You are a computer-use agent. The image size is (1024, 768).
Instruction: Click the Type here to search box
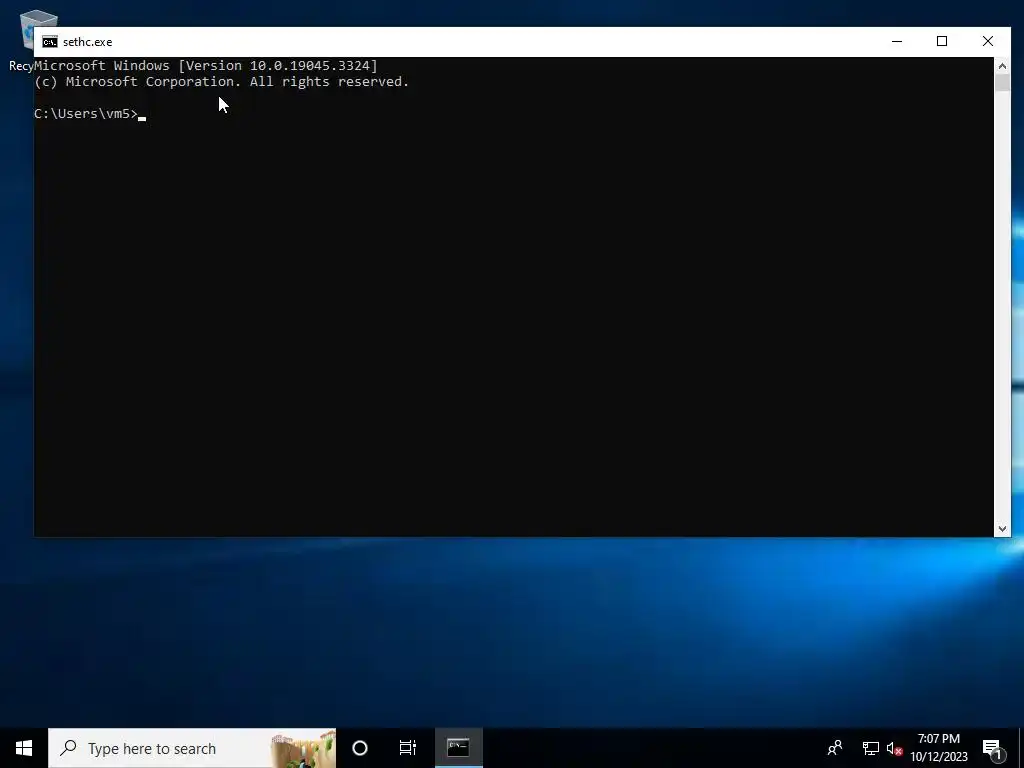click(x=192, y=748)
